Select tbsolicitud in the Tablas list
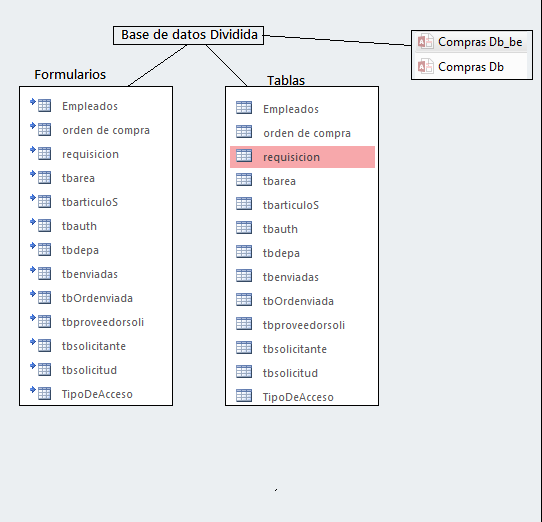 pos(290,373)
